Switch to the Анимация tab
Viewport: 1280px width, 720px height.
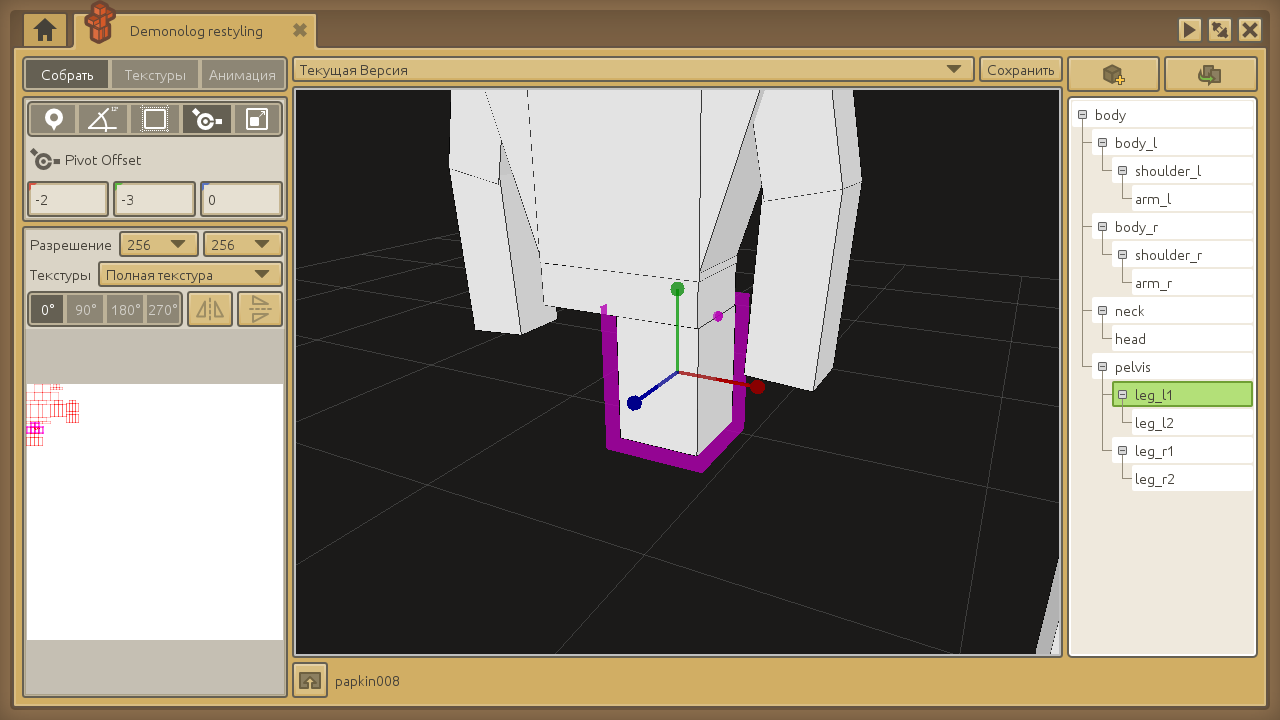[x=242, y=75]
